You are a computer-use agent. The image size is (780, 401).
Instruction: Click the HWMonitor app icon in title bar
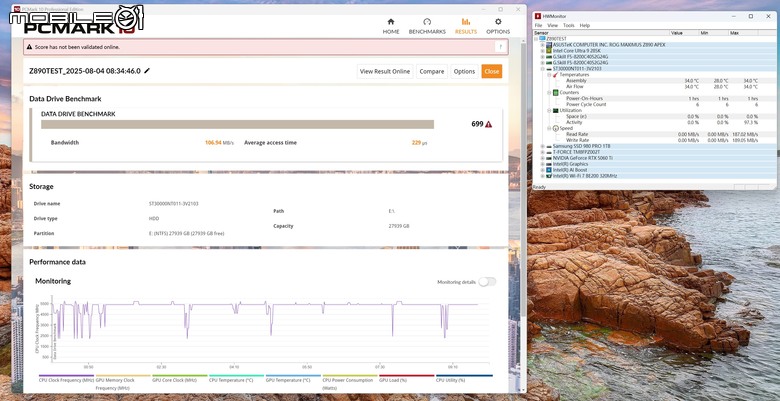pos(538,16)
